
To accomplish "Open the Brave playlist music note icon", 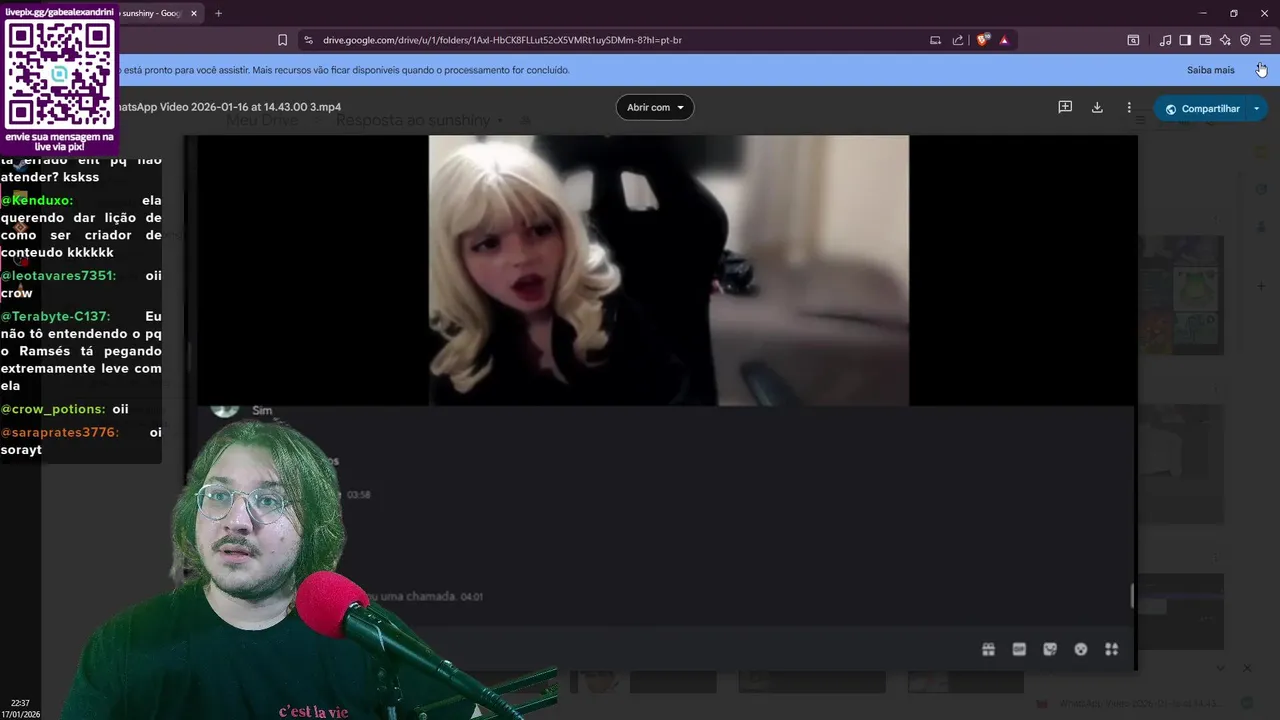I will [1165, 40].
